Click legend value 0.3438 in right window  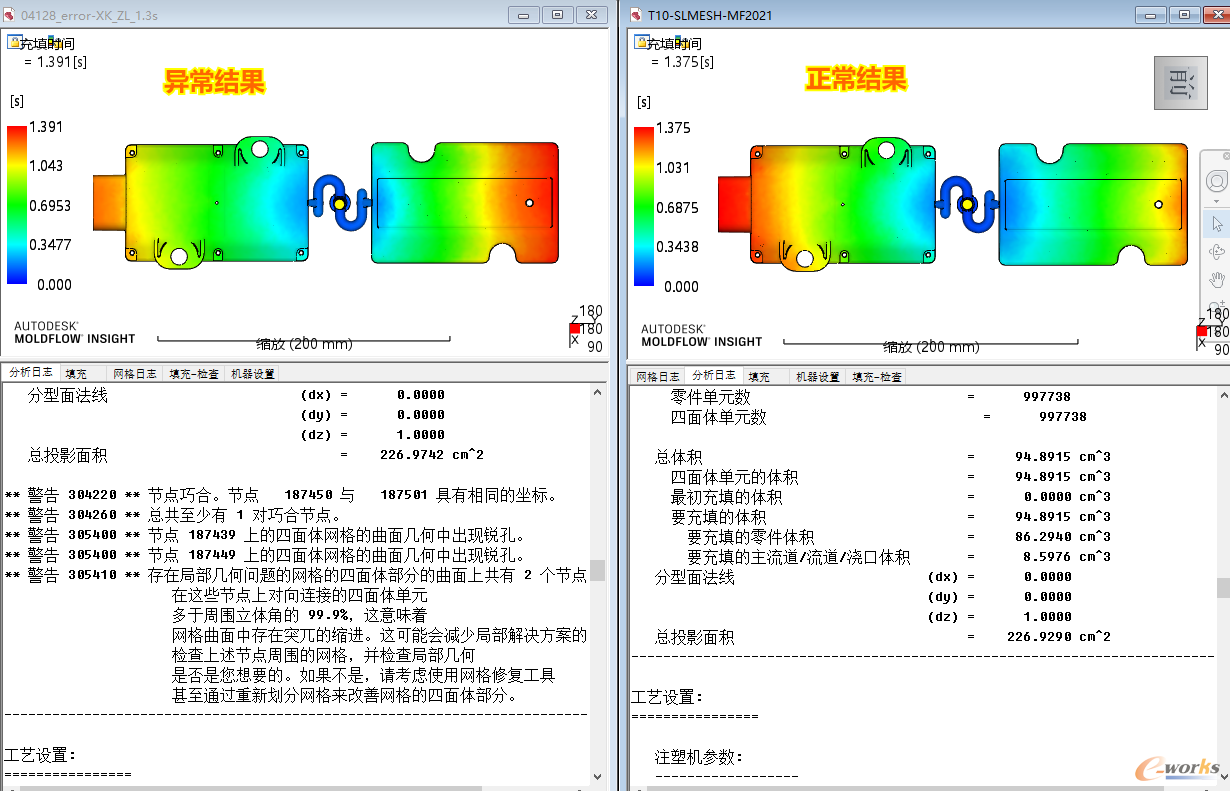point(677,247)
